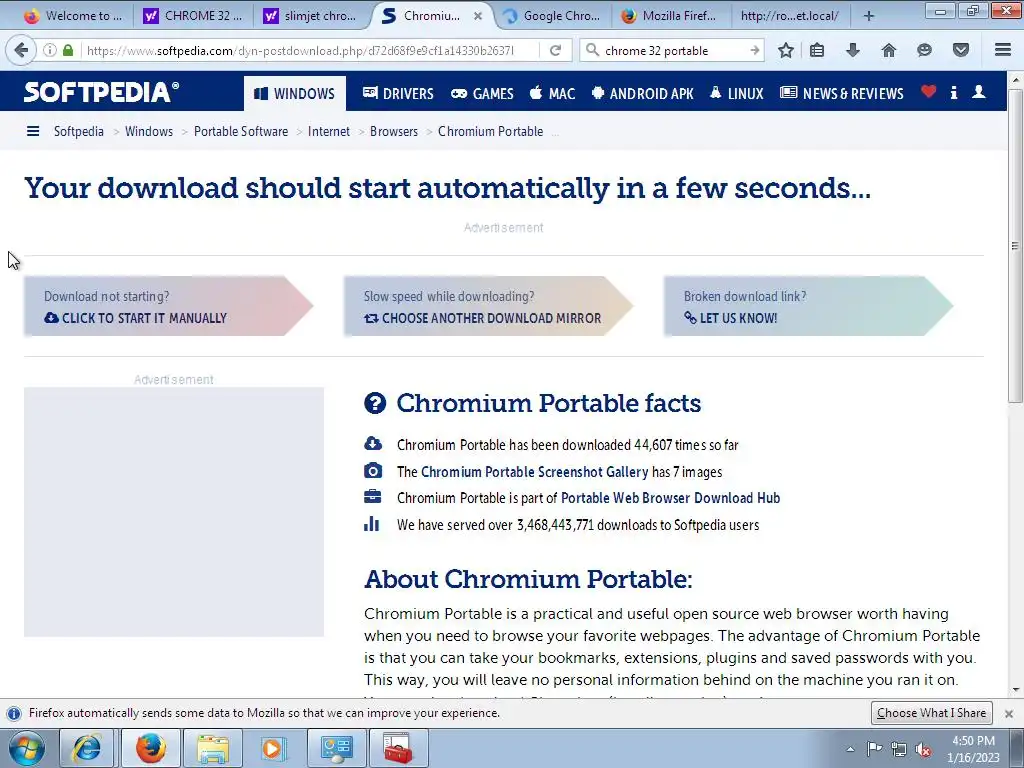
Task: Click Chromium Portable breadcrumb link
Action: 490,131
